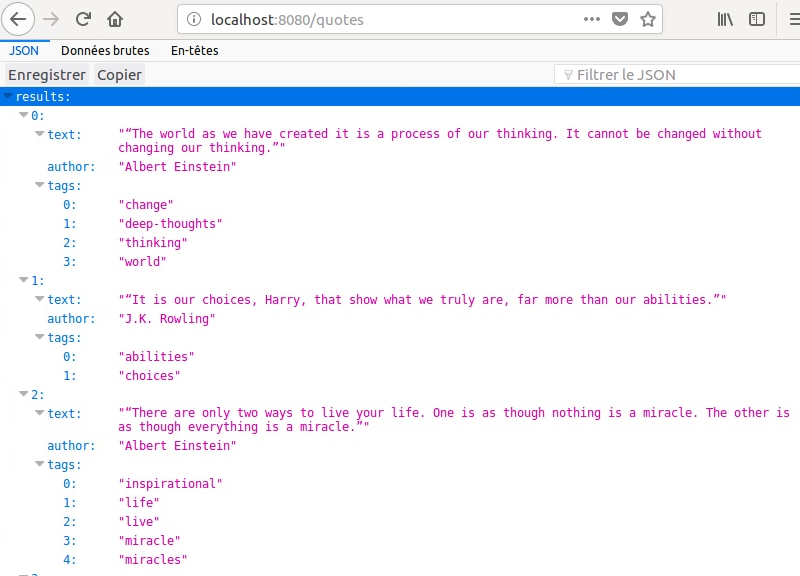Screen dimensions: 800x576
Task: Select the "deep-thoughts" tag value
Action: click(170, 224)
